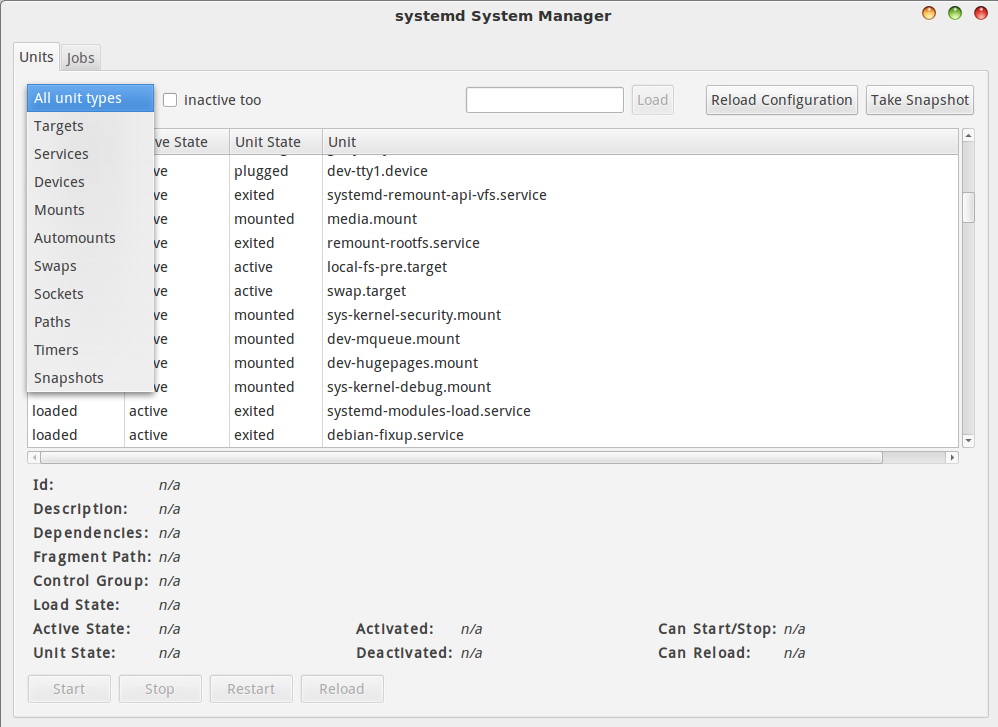Viewport: 998px width, 727px height.
Task: Click the Reload button at bottom
Action: 342,689
